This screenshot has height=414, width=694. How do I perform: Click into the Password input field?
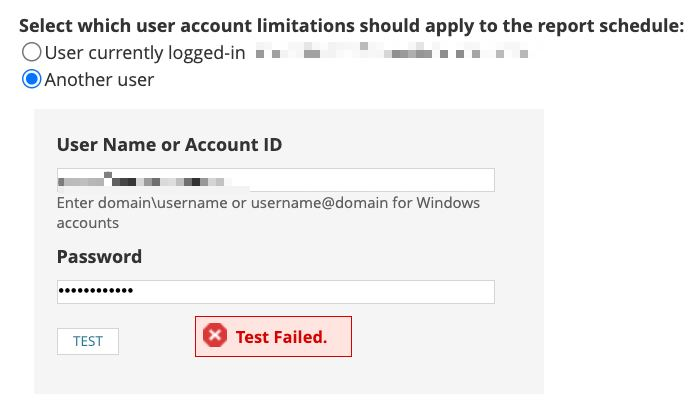click(x=275, y=292)
